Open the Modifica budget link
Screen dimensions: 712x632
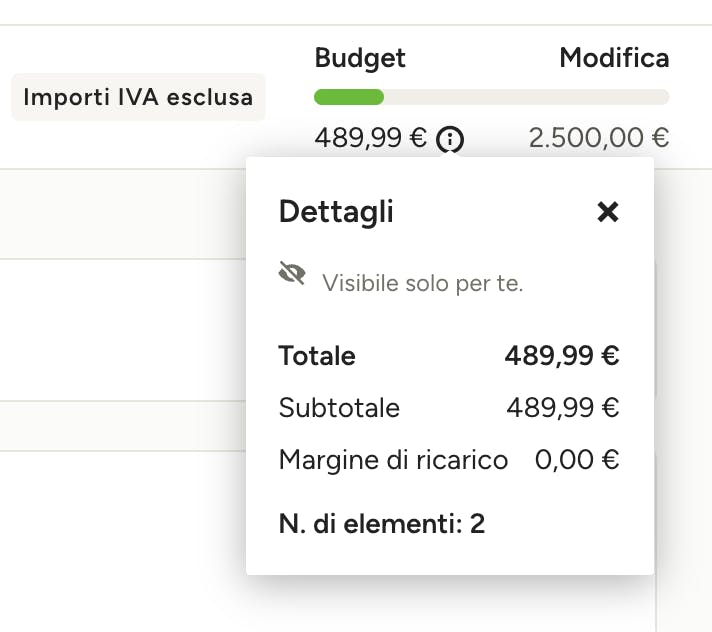614,58
